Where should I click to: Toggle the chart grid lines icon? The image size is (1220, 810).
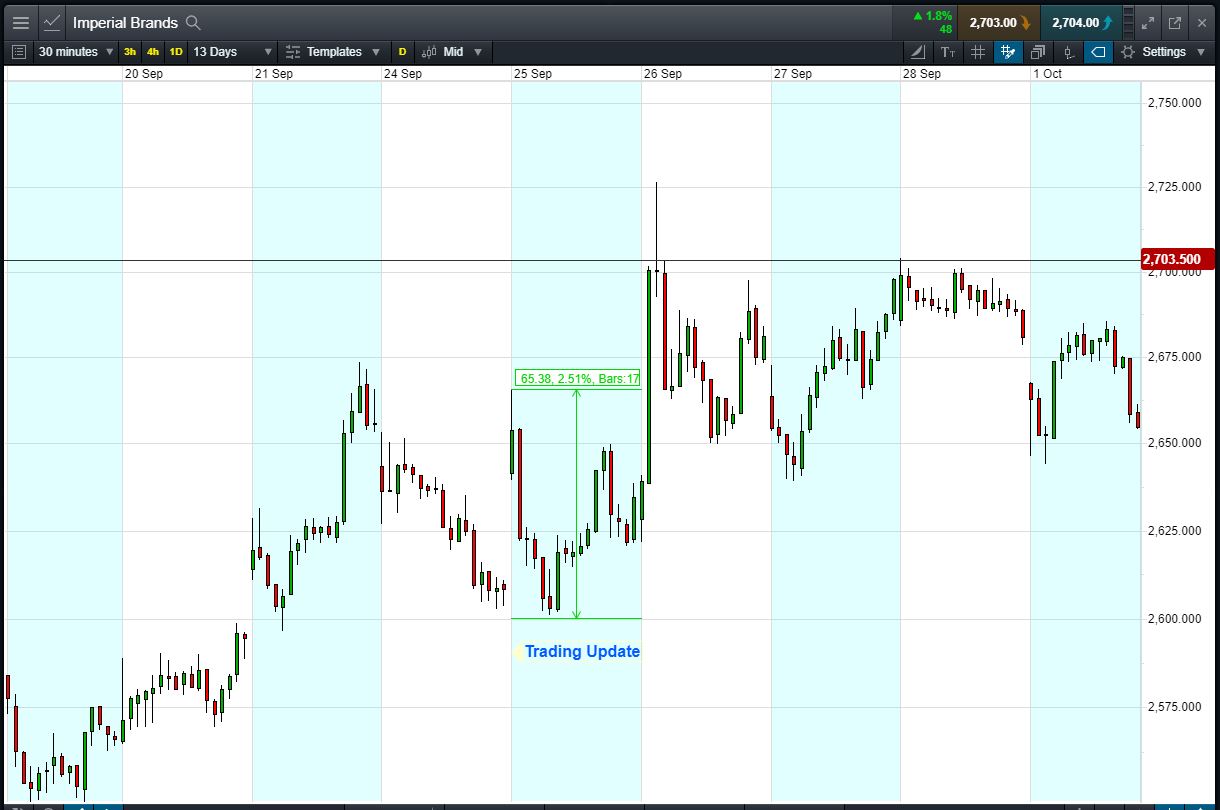click(x=978, y=52)
